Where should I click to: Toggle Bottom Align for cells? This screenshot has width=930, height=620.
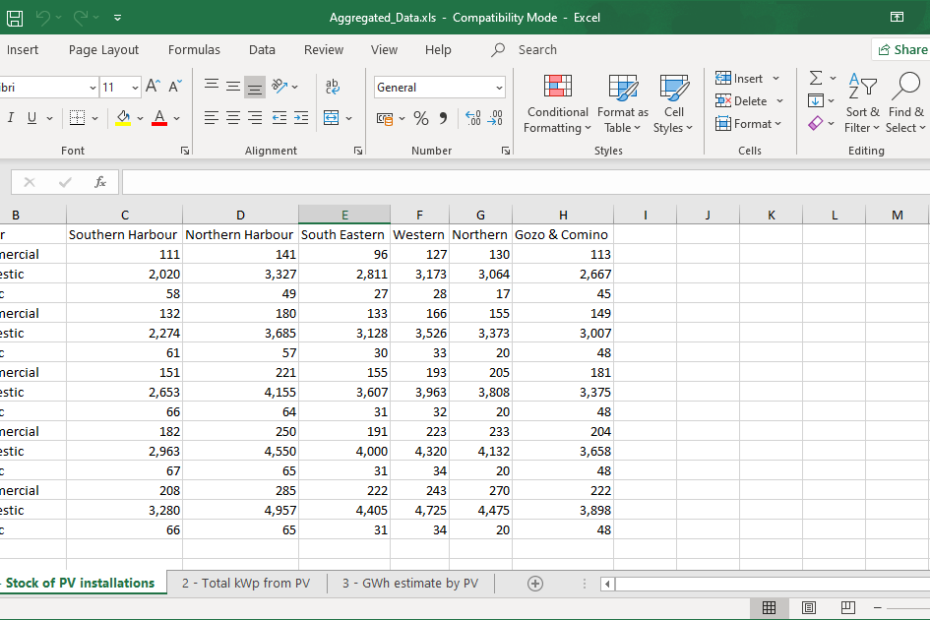[255, 87]
